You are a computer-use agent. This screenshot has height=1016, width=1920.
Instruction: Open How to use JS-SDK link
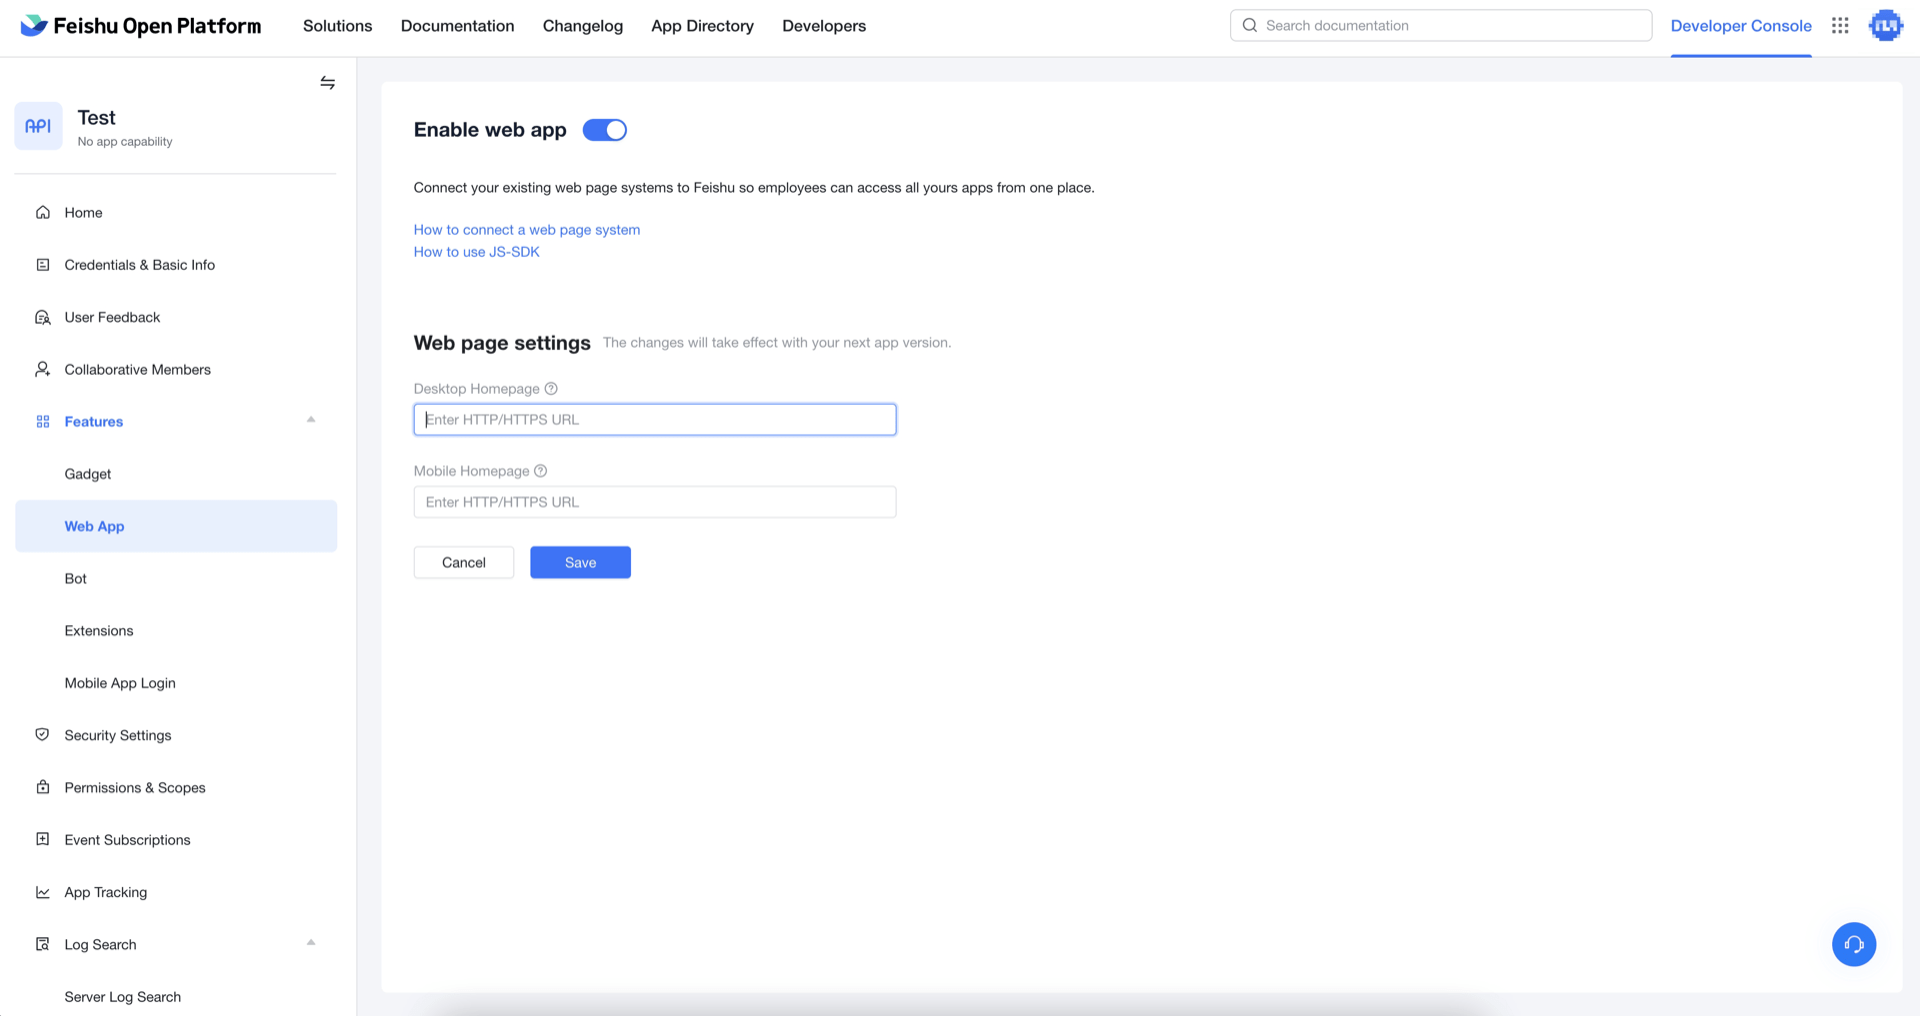[x=476, y=252]
